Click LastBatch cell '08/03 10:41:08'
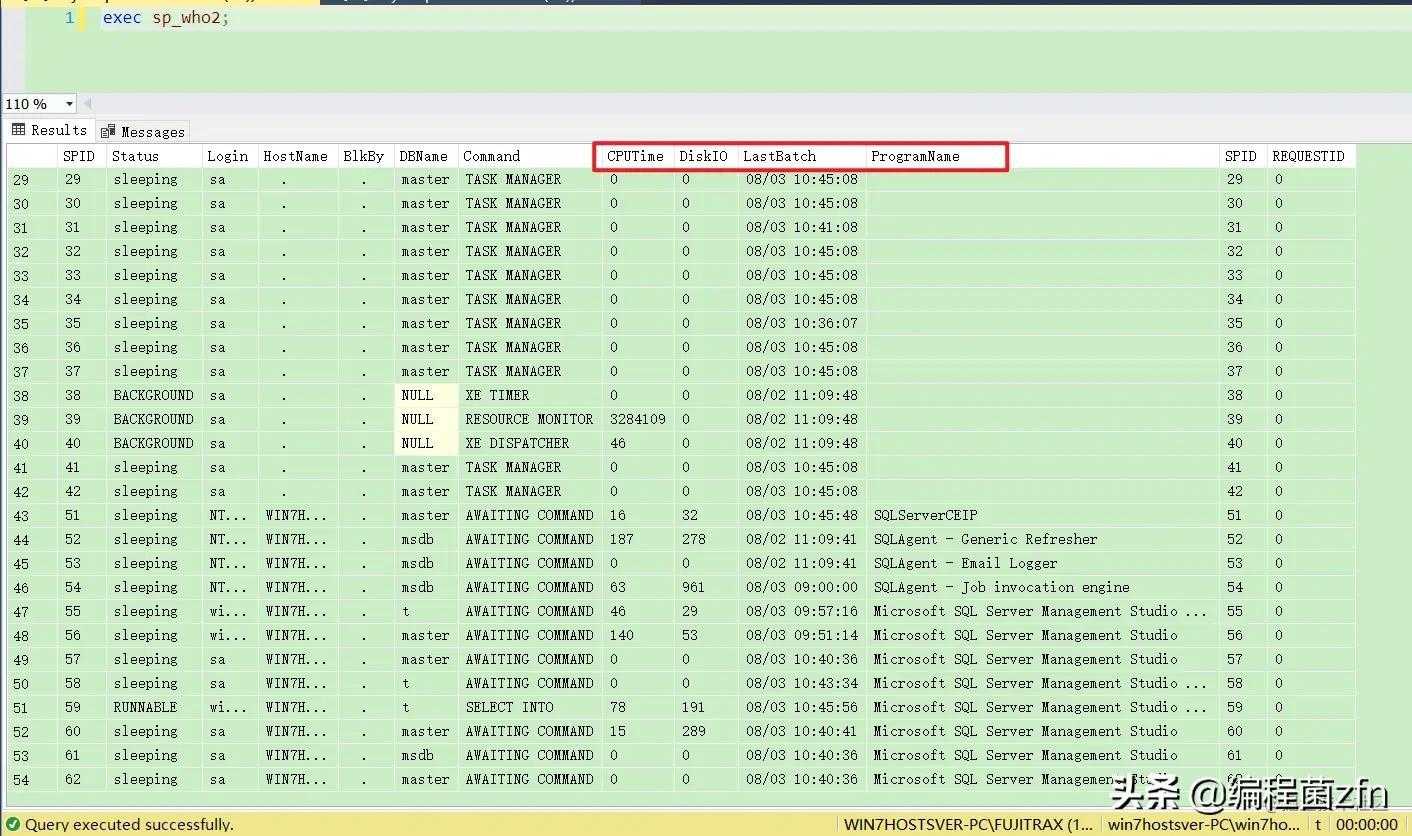Screen dimensions: 1412x836 coord(802,227)
